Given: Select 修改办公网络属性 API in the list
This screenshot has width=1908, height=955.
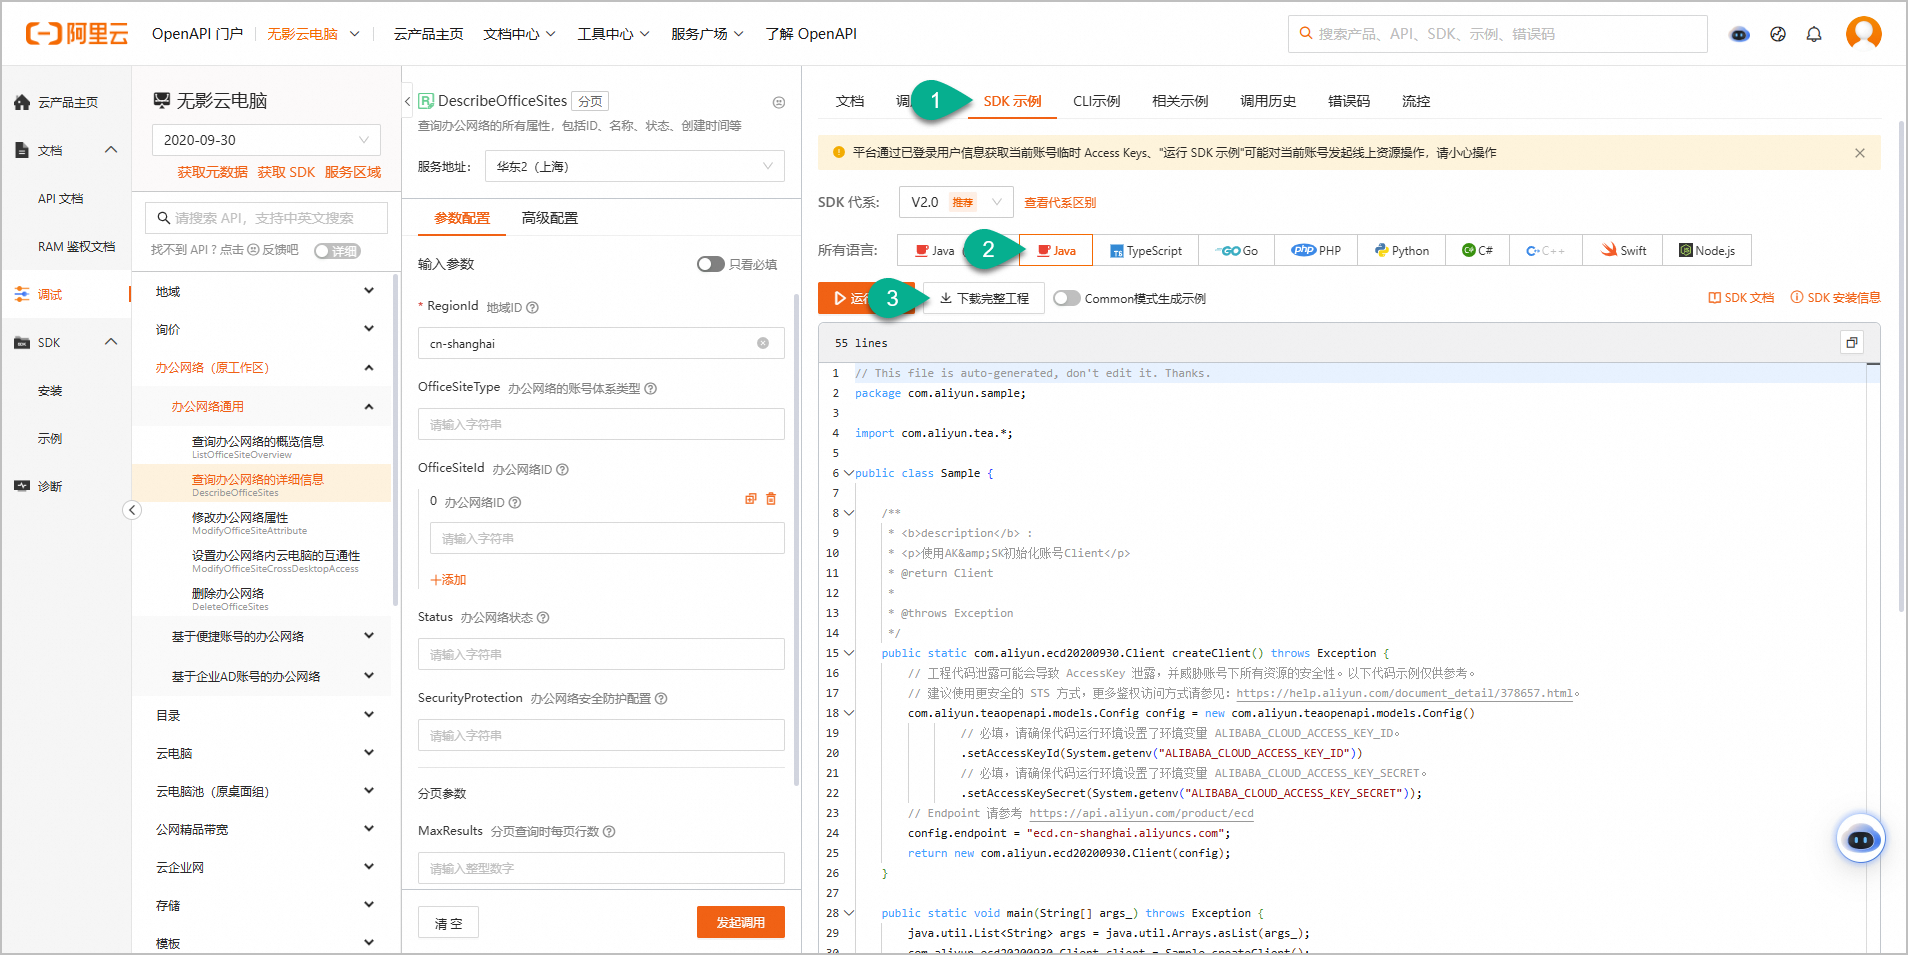Looking at the screenshot, I should (x=261, y=522).
